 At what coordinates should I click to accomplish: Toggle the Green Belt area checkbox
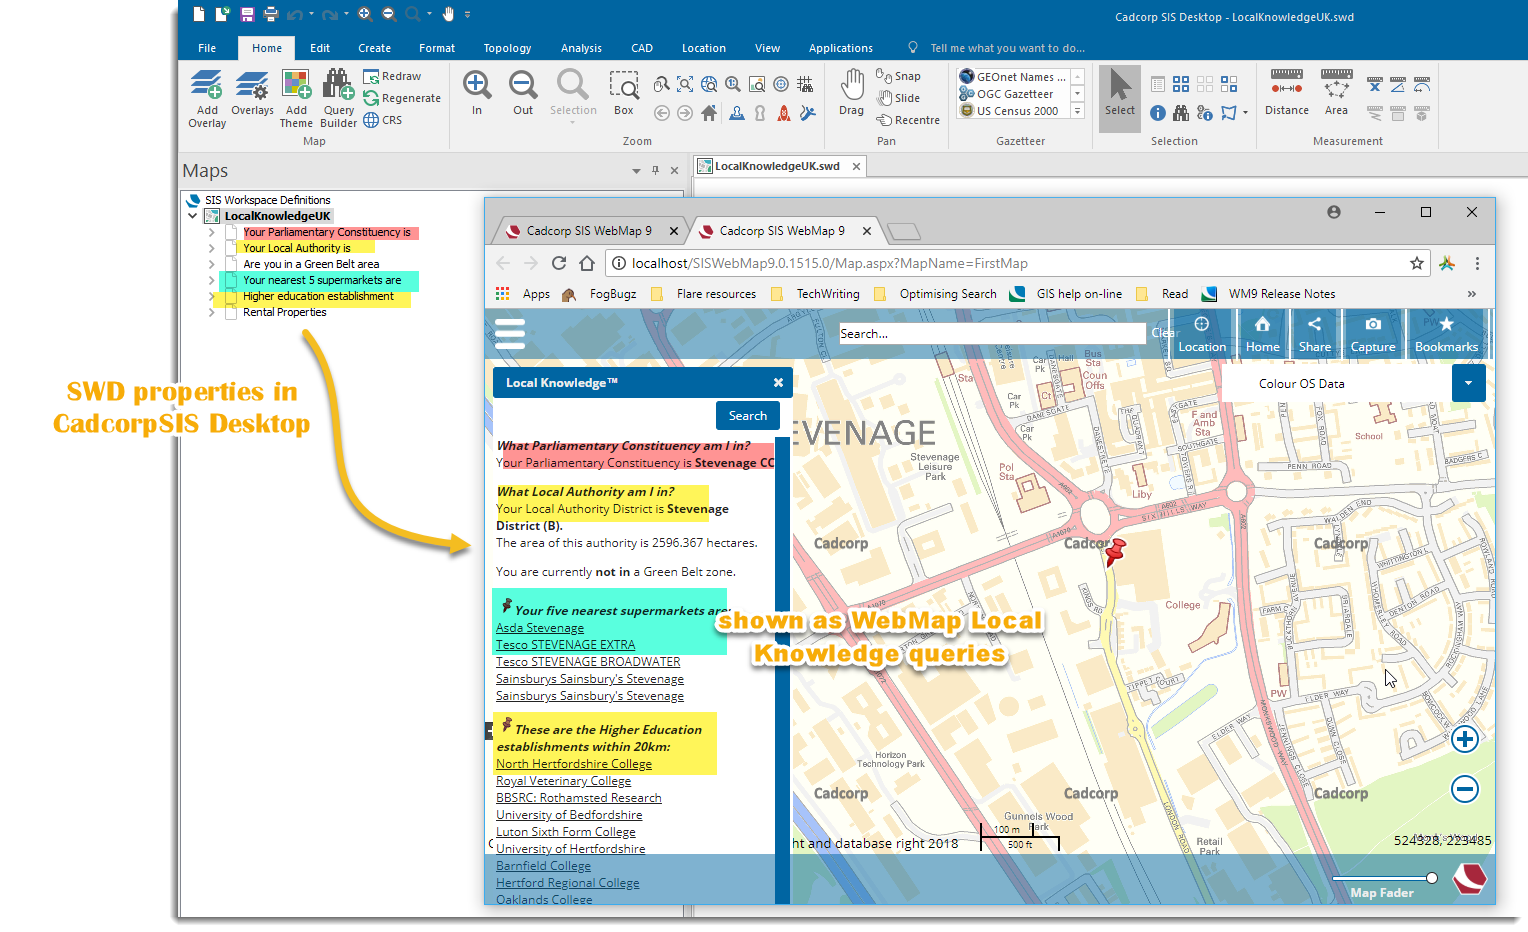(x=230, y=265)
